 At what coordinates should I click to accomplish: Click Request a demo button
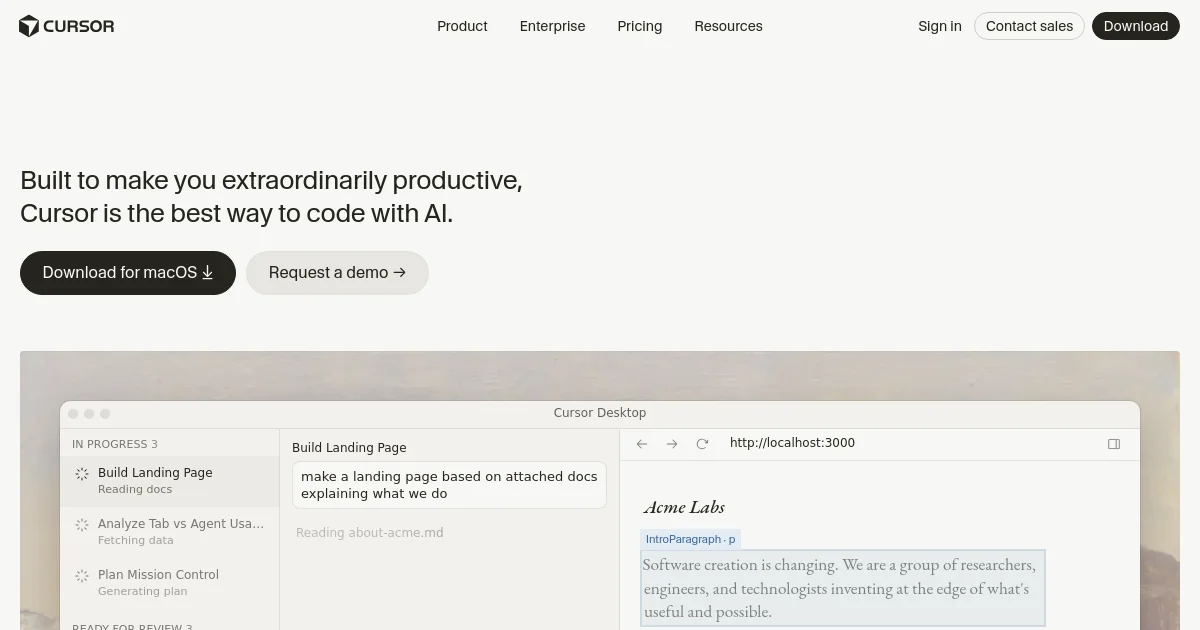coord(337,273)
